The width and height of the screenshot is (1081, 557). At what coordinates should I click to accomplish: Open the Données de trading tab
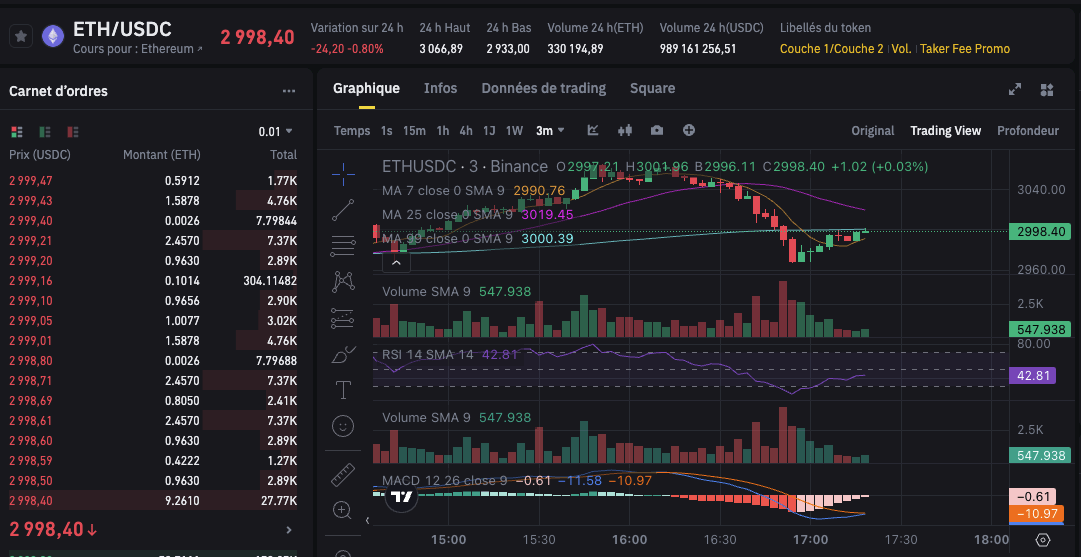point(543,88)
